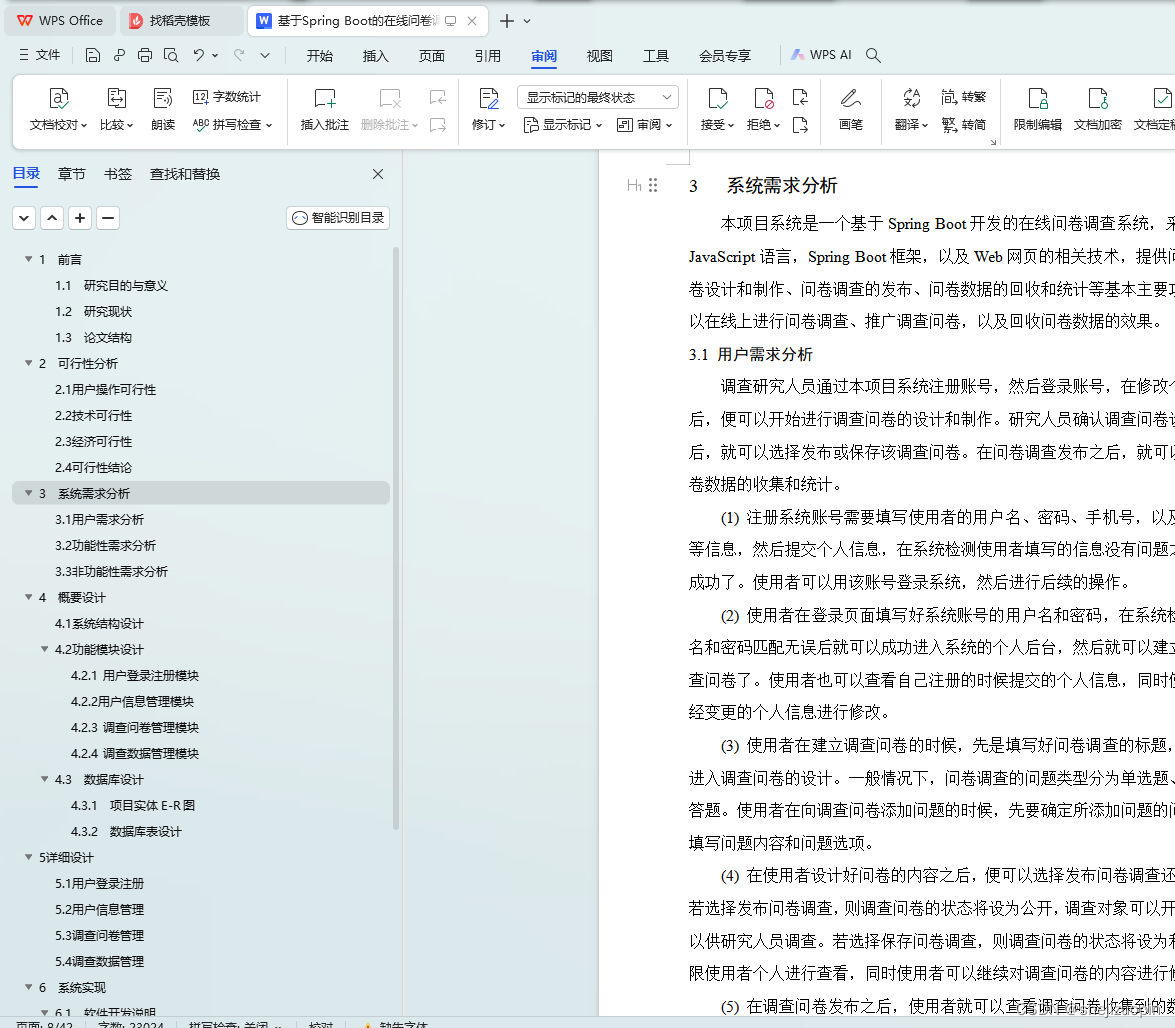Open 字数统计 word count
Screen dimensions: 1175x1028
coord(227,97)
